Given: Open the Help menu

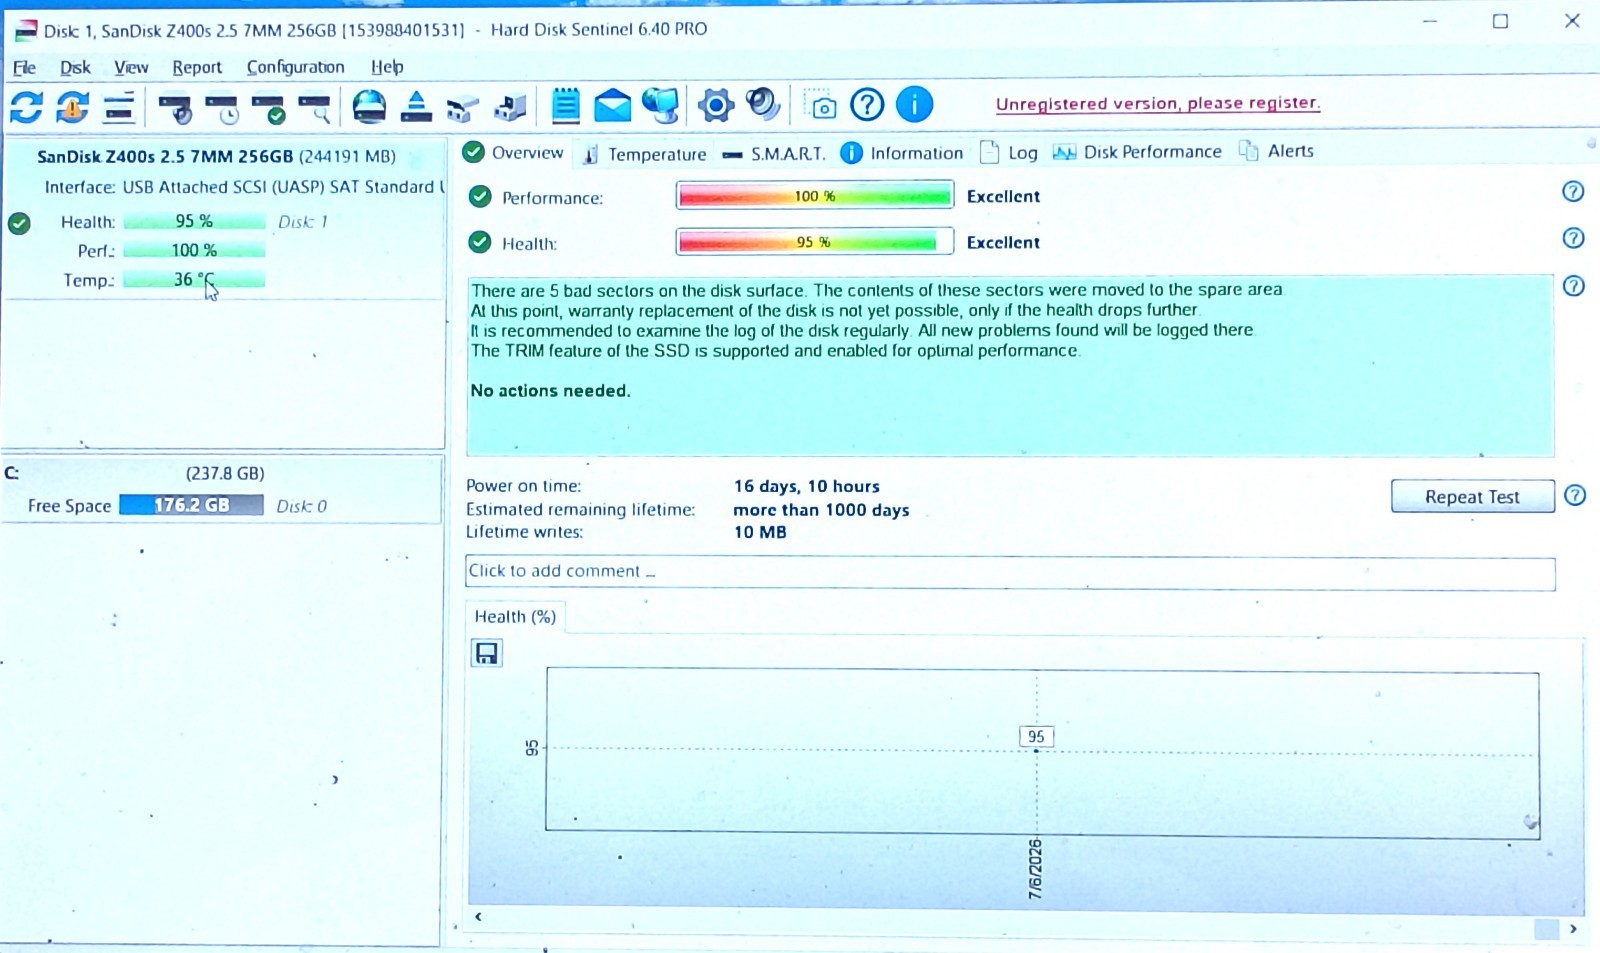Looking at the screenshot, I should (x=387, y=67).
